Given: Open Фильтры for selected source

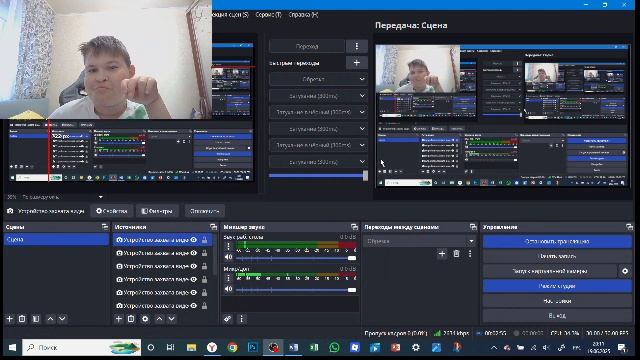Looking at the screenshot, I should coord(157,211).
